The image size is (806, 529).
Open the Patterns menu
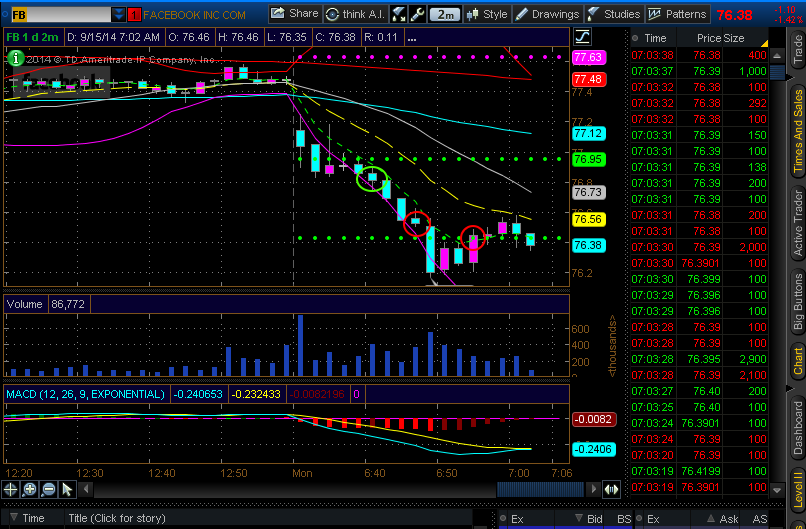(x=677, y=14)
